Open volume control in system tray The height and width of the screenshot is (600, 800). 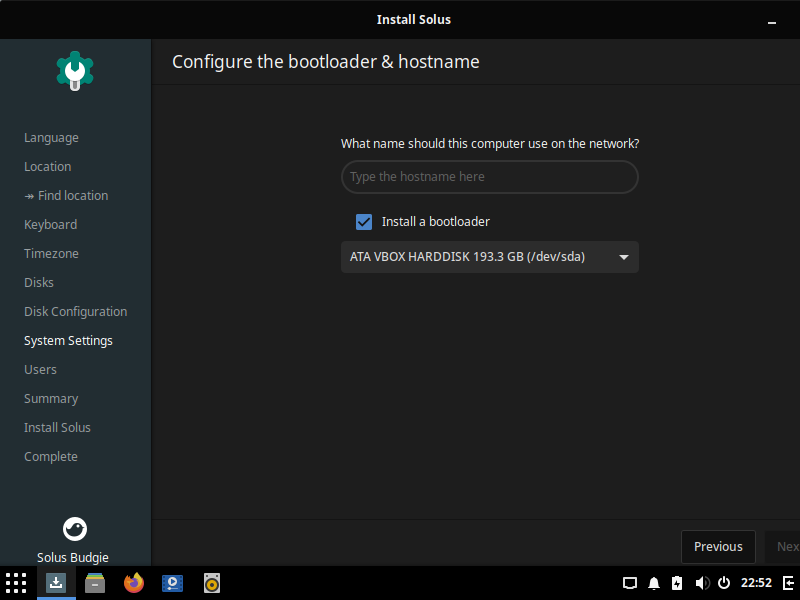[x=702, y=583]
